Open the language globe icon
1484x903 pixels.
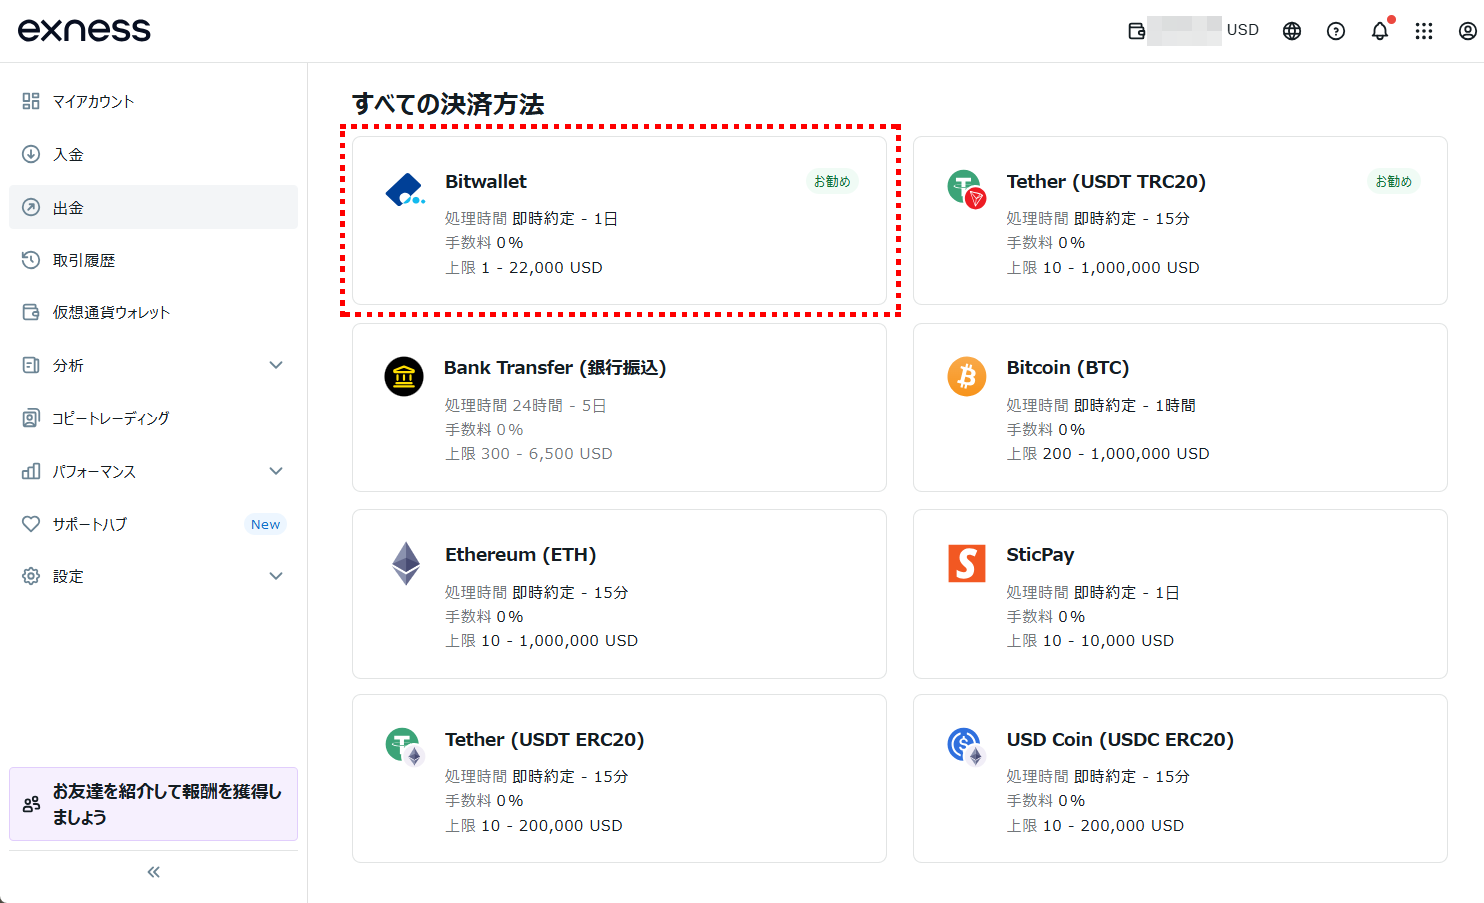tap(1292, 31)
